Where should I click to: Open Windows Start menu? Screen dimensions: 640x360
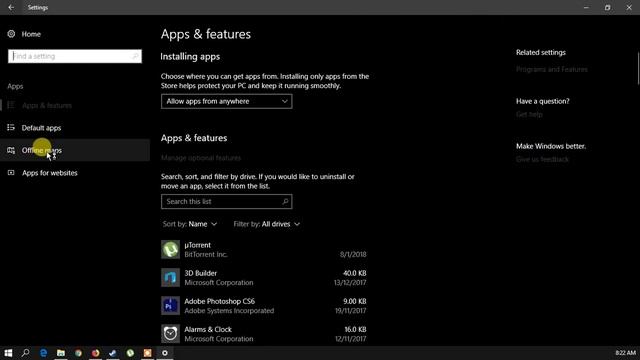point(8,353)
